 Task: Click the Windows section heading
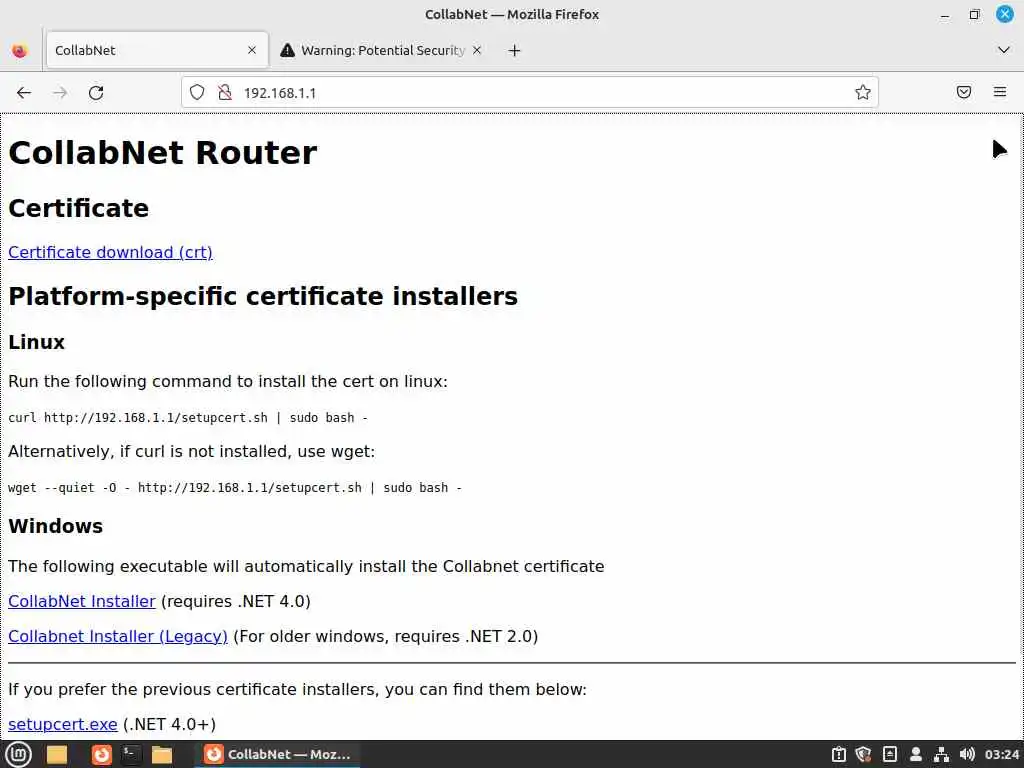[x=56, y=526]
